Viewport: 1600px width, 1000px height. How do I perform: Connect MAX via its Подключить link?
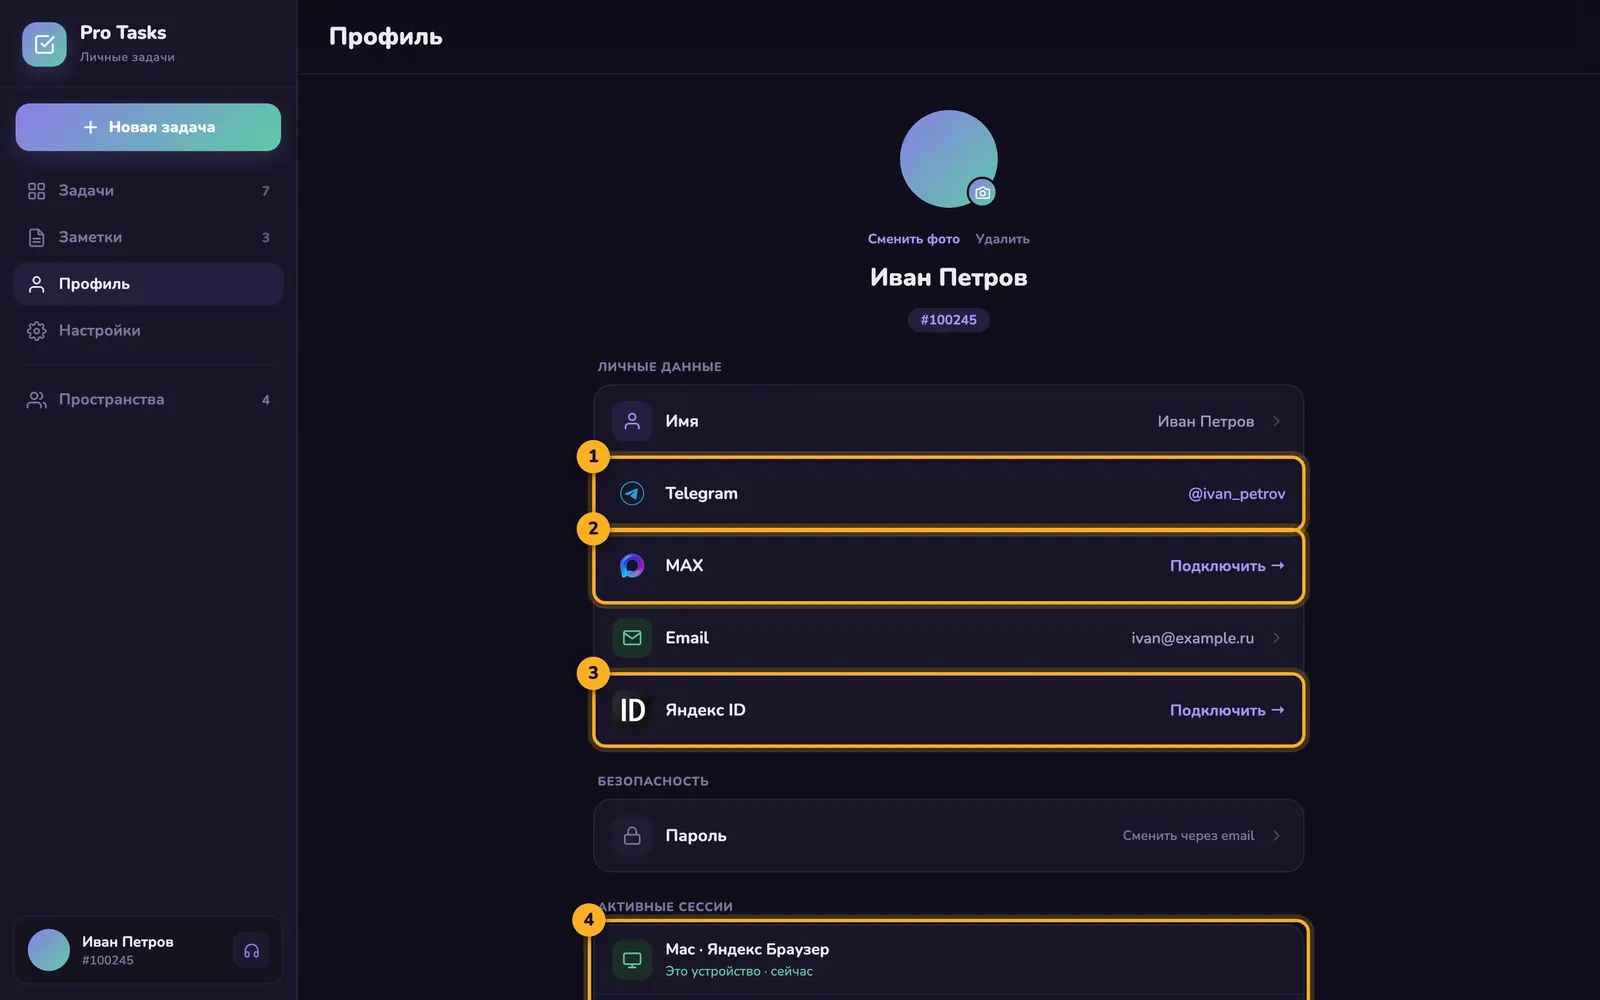[1227, 566]
